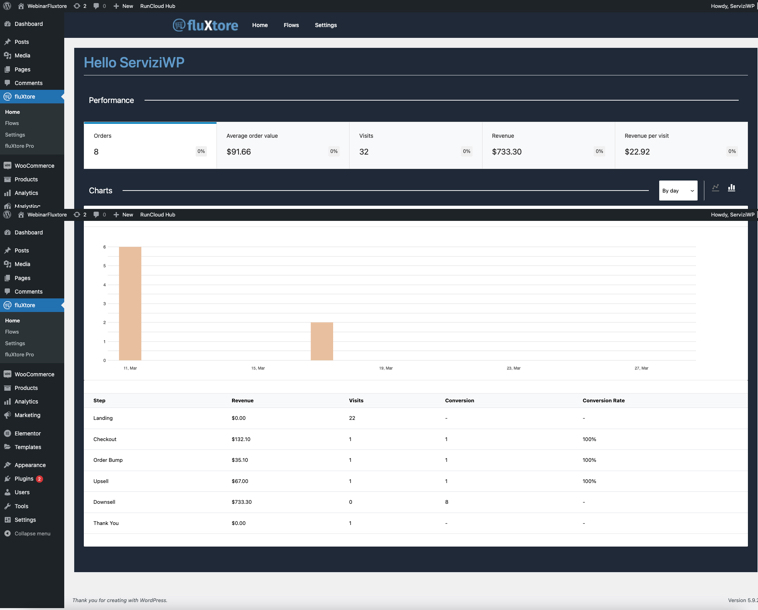
Task: Expand the By day interval dropdown
Action: click(x=678, y=190)
